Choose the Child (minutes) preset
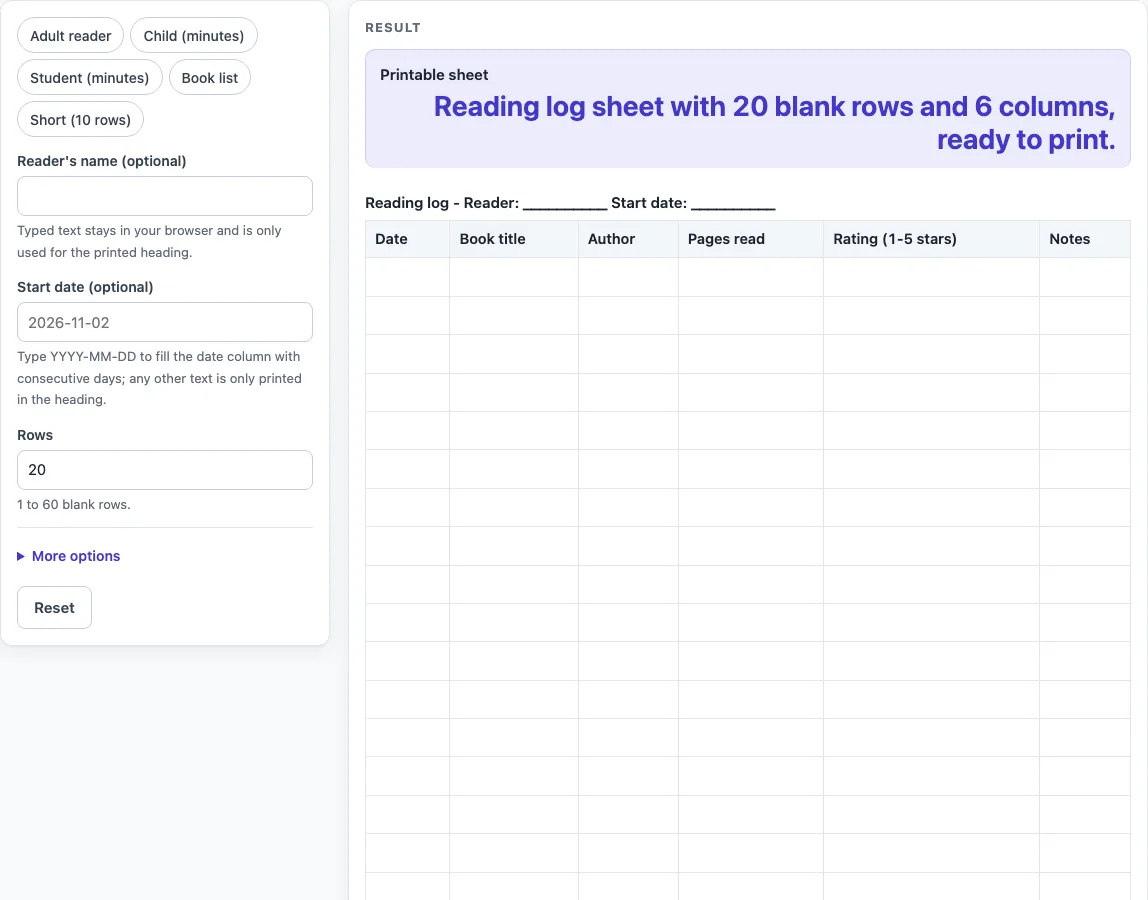 [193, 36]
